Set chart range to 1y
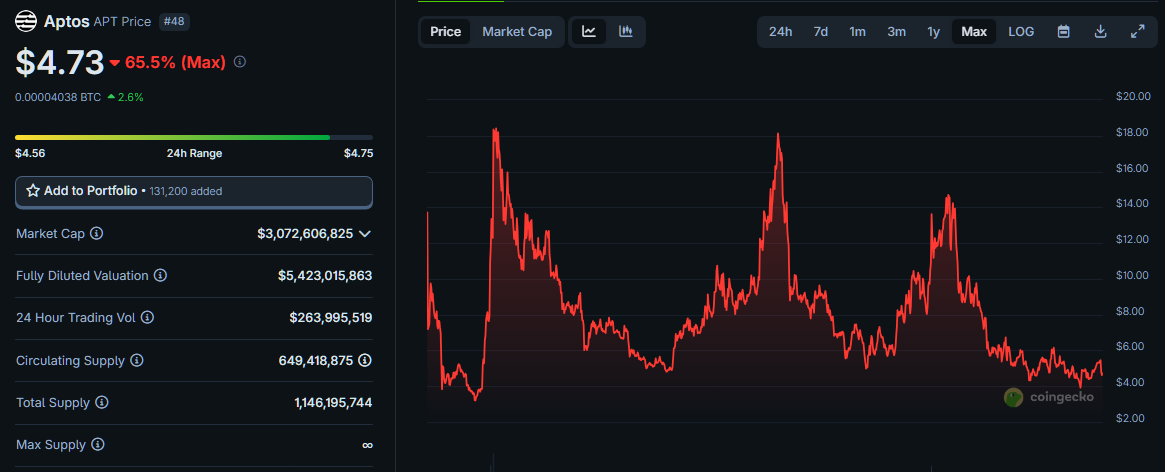1165x472 pixels. (x=934, y=32)
